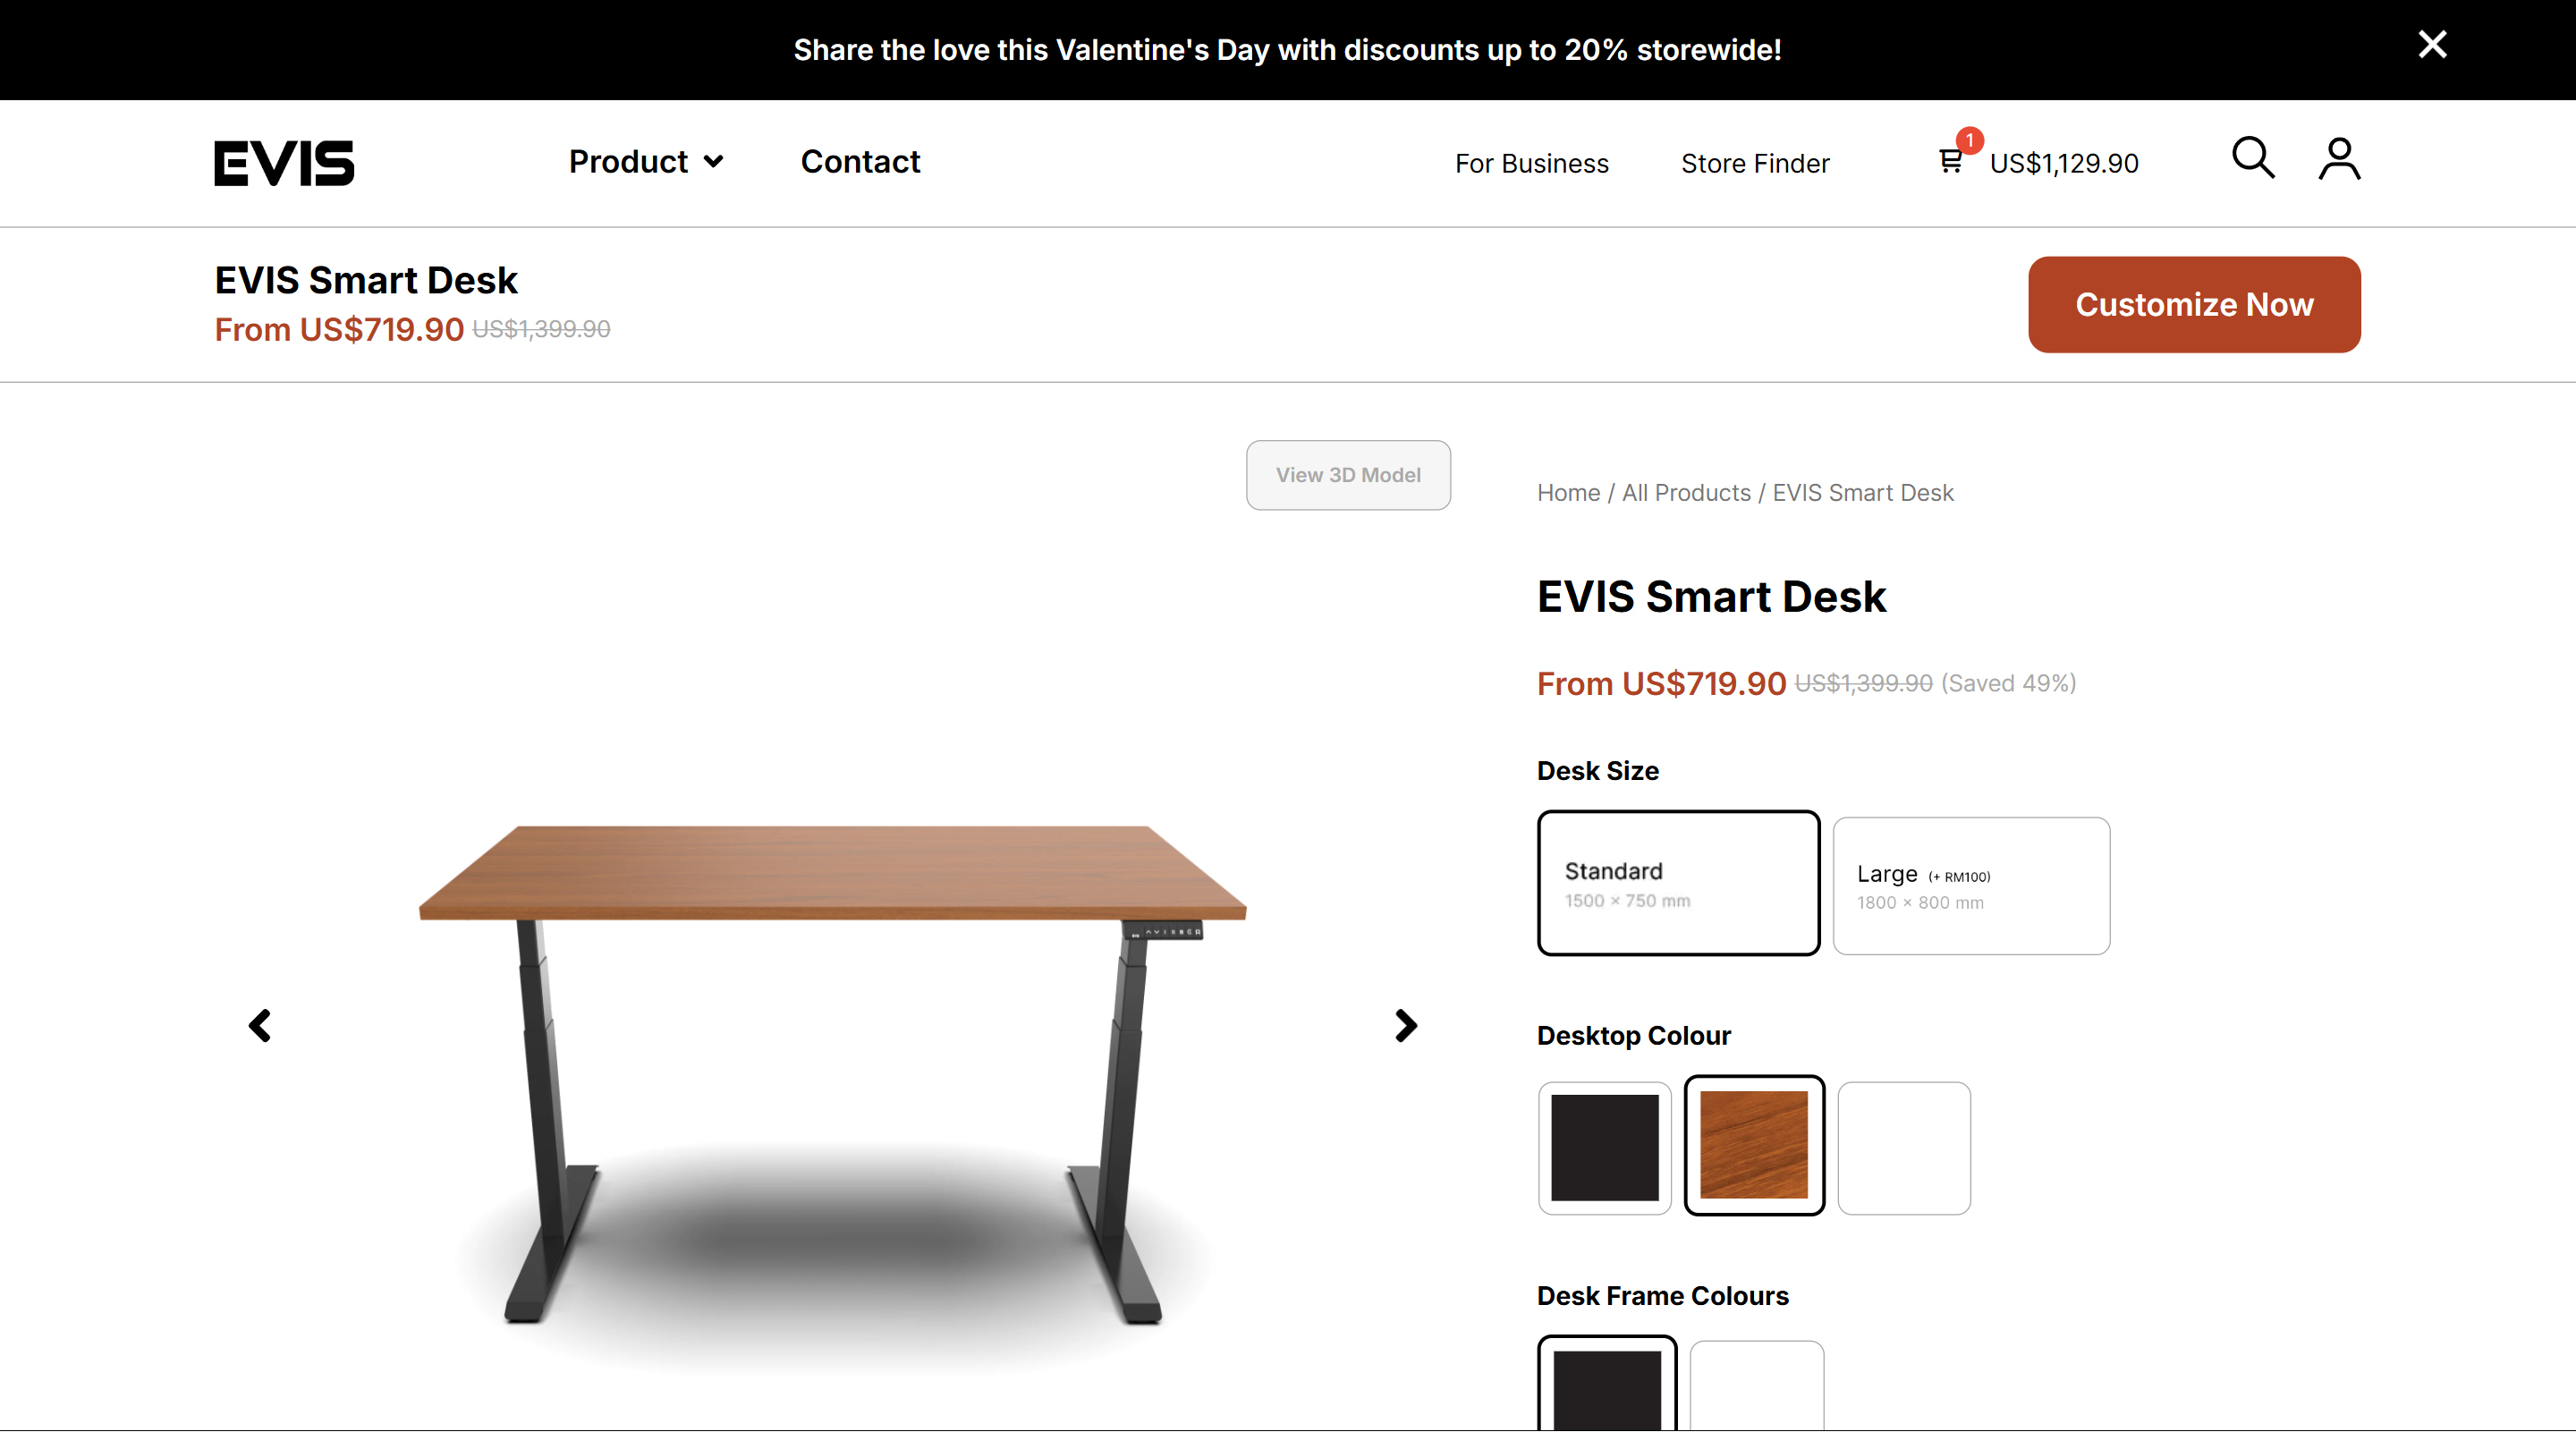Open the shopping cart icon
Viewport: 2576px width, 1432px height.
(x=1949, y=162)
